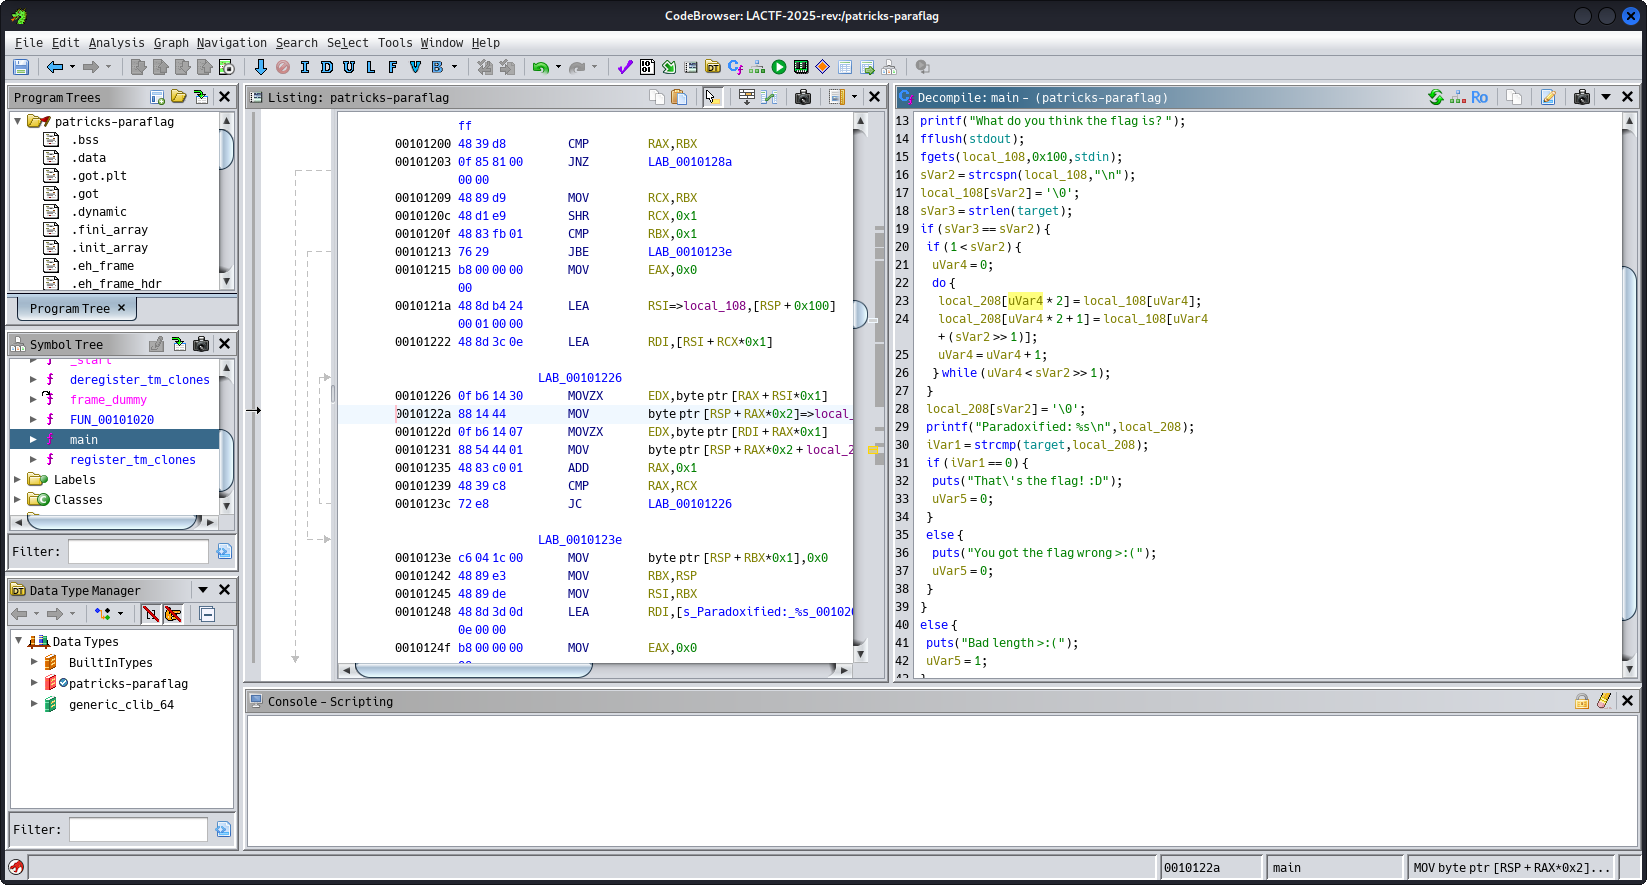
Task: Open the Memory Map toolbar icon
Action: pyautogui.click(x=801, y=67)
